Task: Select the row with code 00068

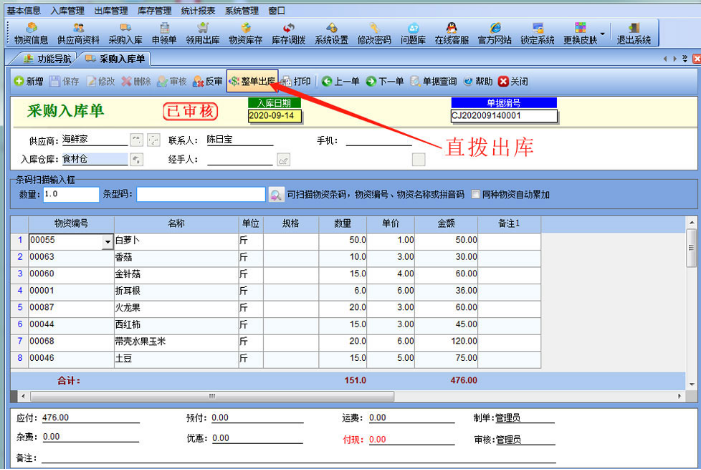Action: [275, 341]
